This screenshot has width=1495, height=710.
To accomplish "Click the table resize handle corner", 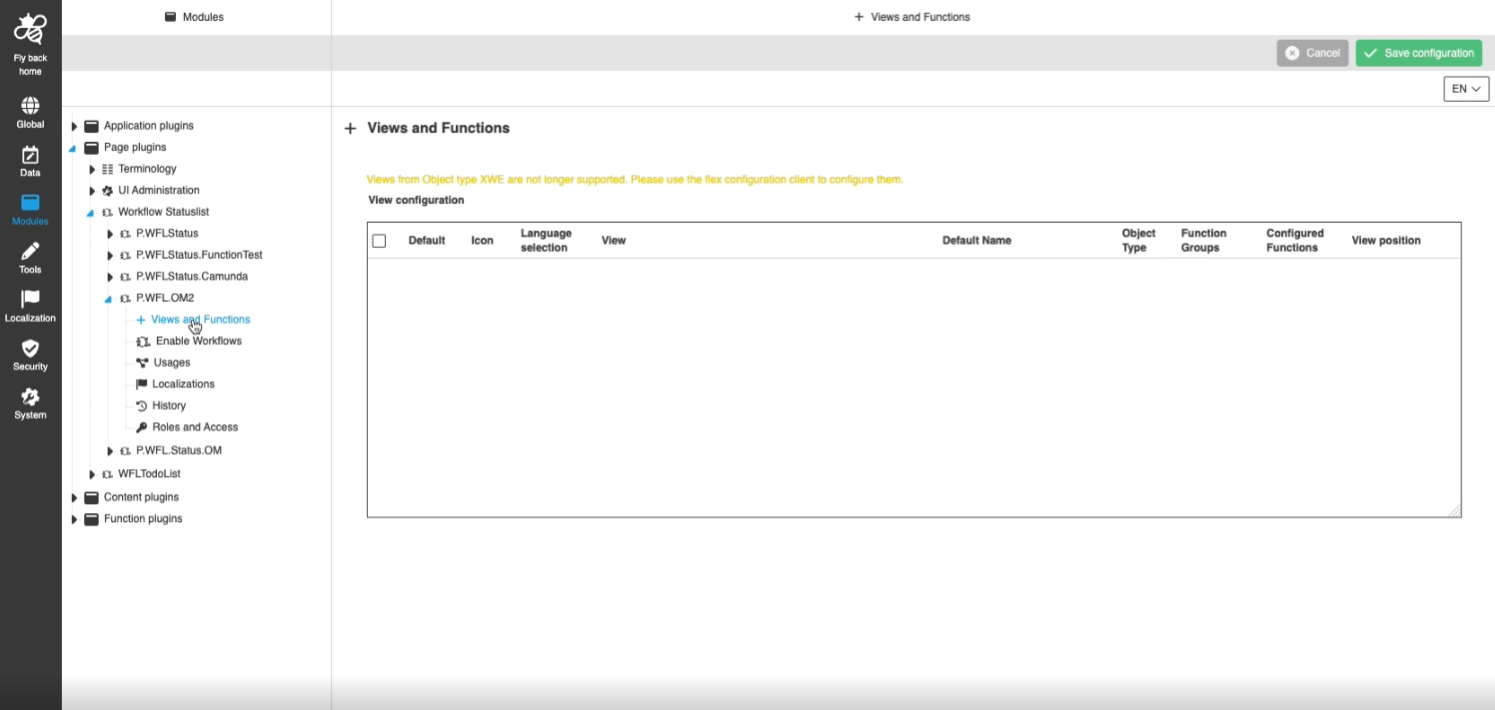I will point(1455,511).
